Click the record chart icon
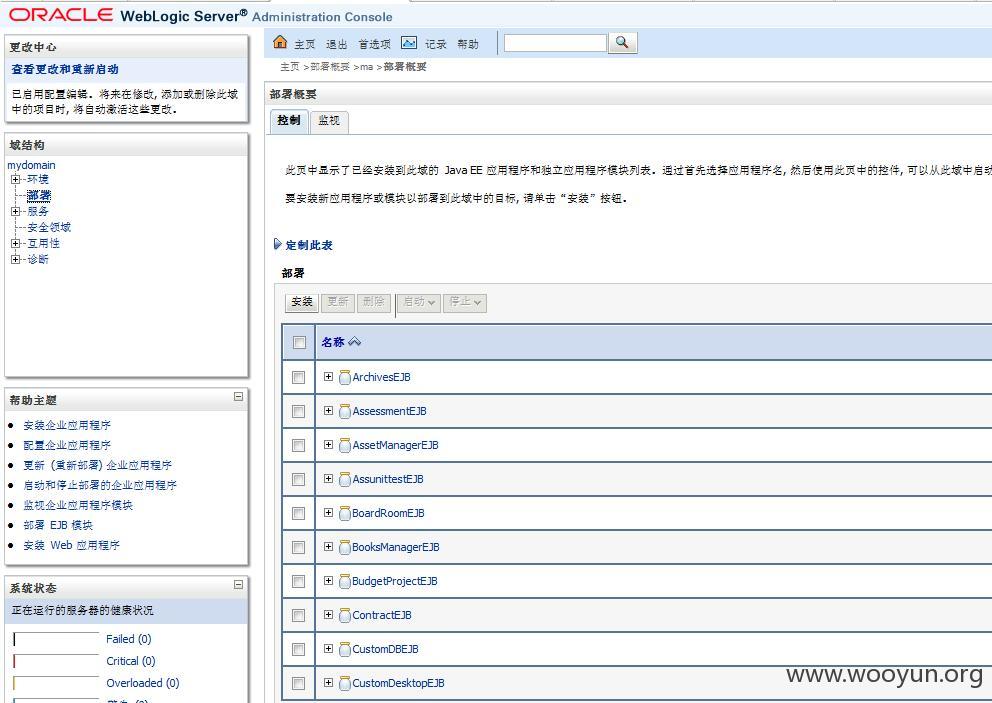Viewport: 992px width, 703px height. tap(409, 42)
